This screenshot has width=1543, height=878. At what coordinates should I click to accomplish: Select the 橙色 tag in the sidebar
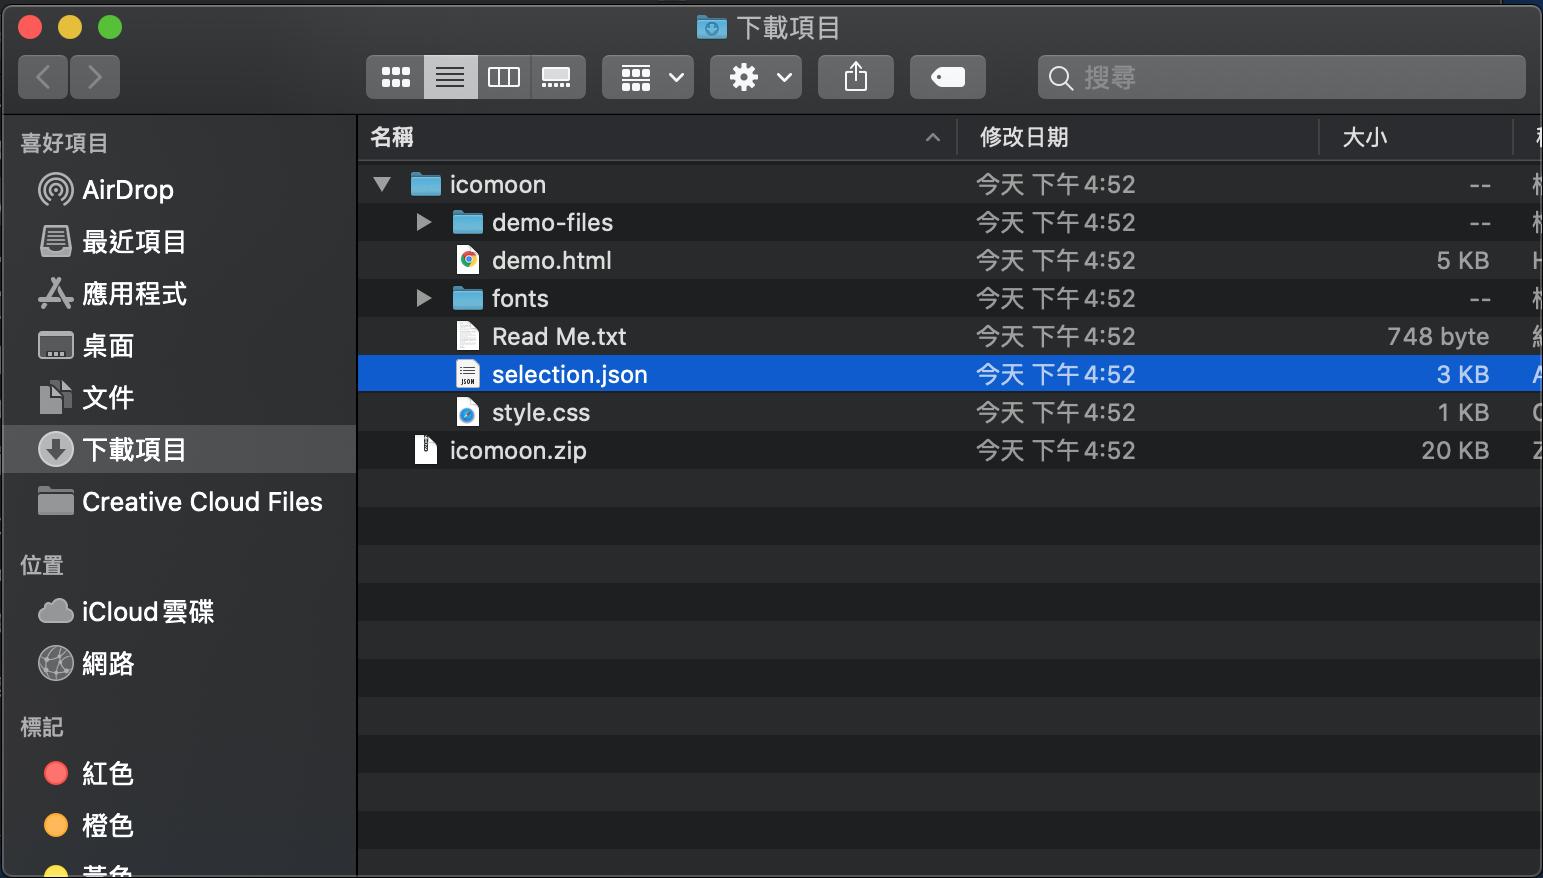point(180,826)
